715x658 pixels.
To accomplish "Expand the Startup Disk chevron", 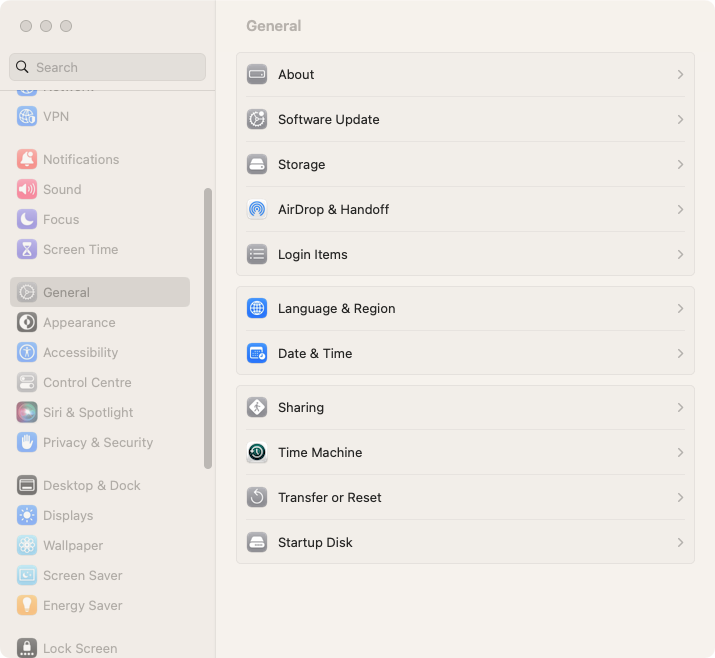I will (x=680, y=542).
